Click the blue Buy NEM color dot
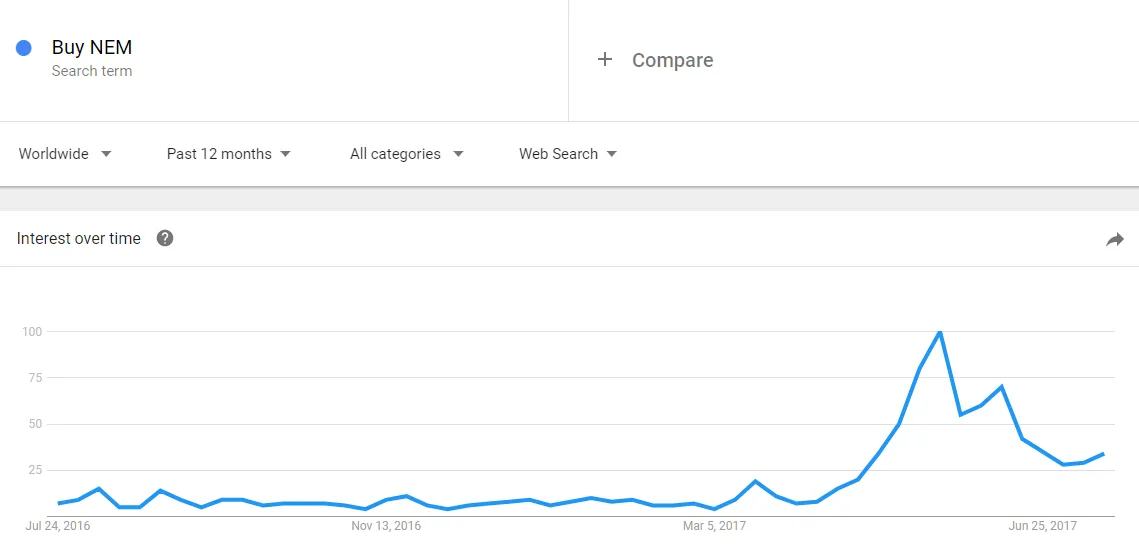Image resolution: width=1139 pixels, height=559 pixels. point(23,49)
